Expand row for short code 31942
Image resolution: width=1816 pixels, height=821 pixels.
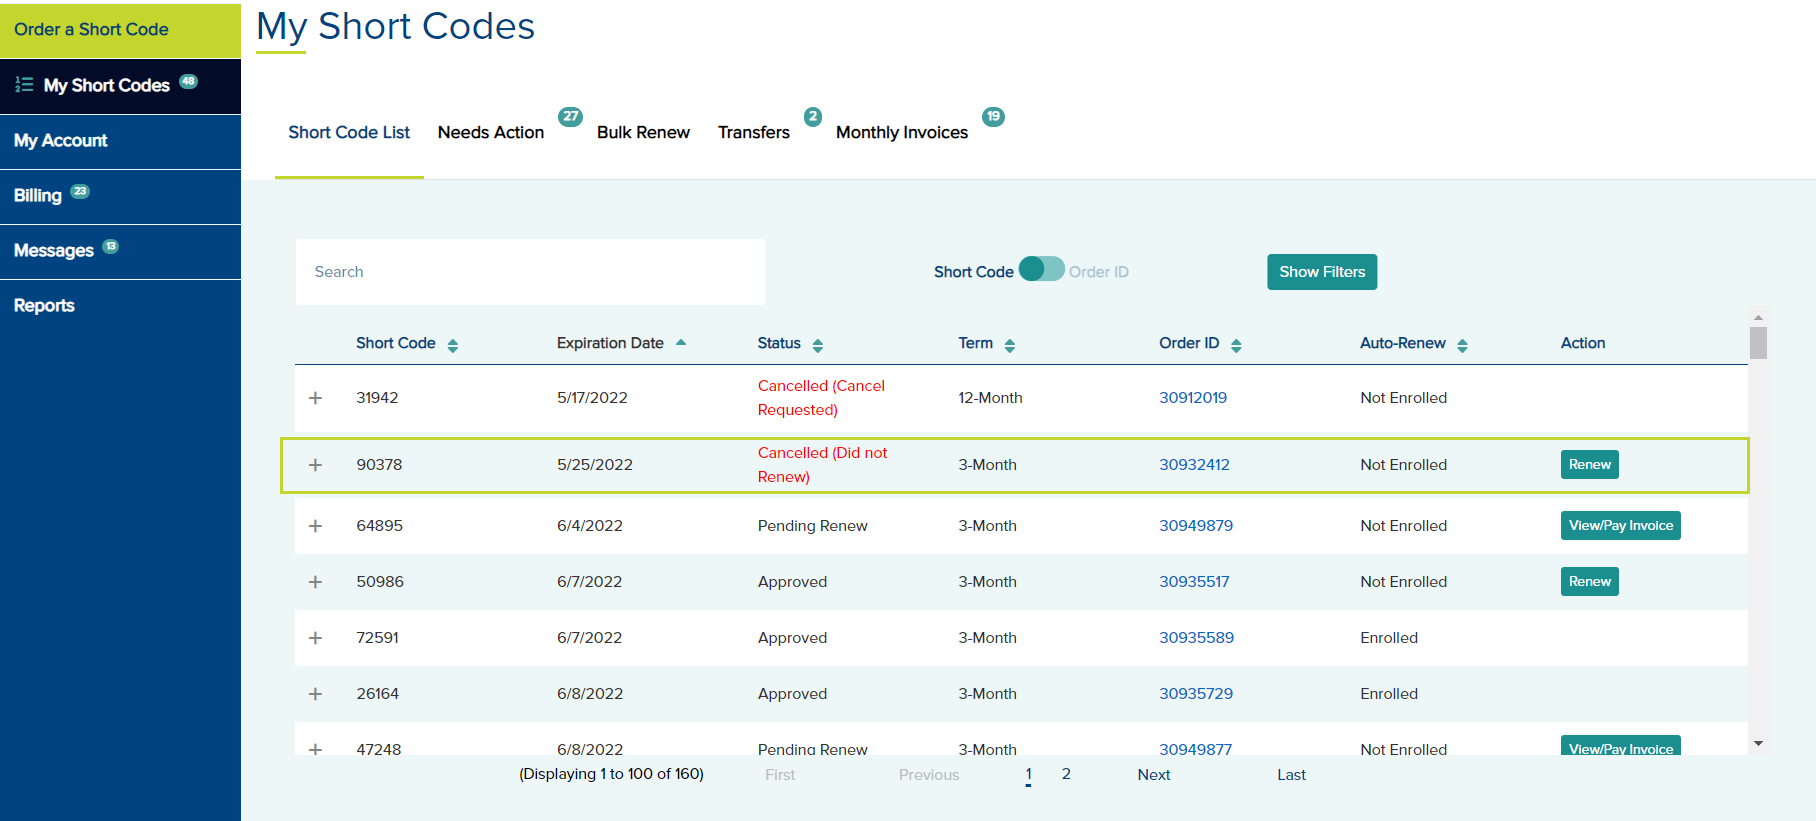tap(315, 398)
